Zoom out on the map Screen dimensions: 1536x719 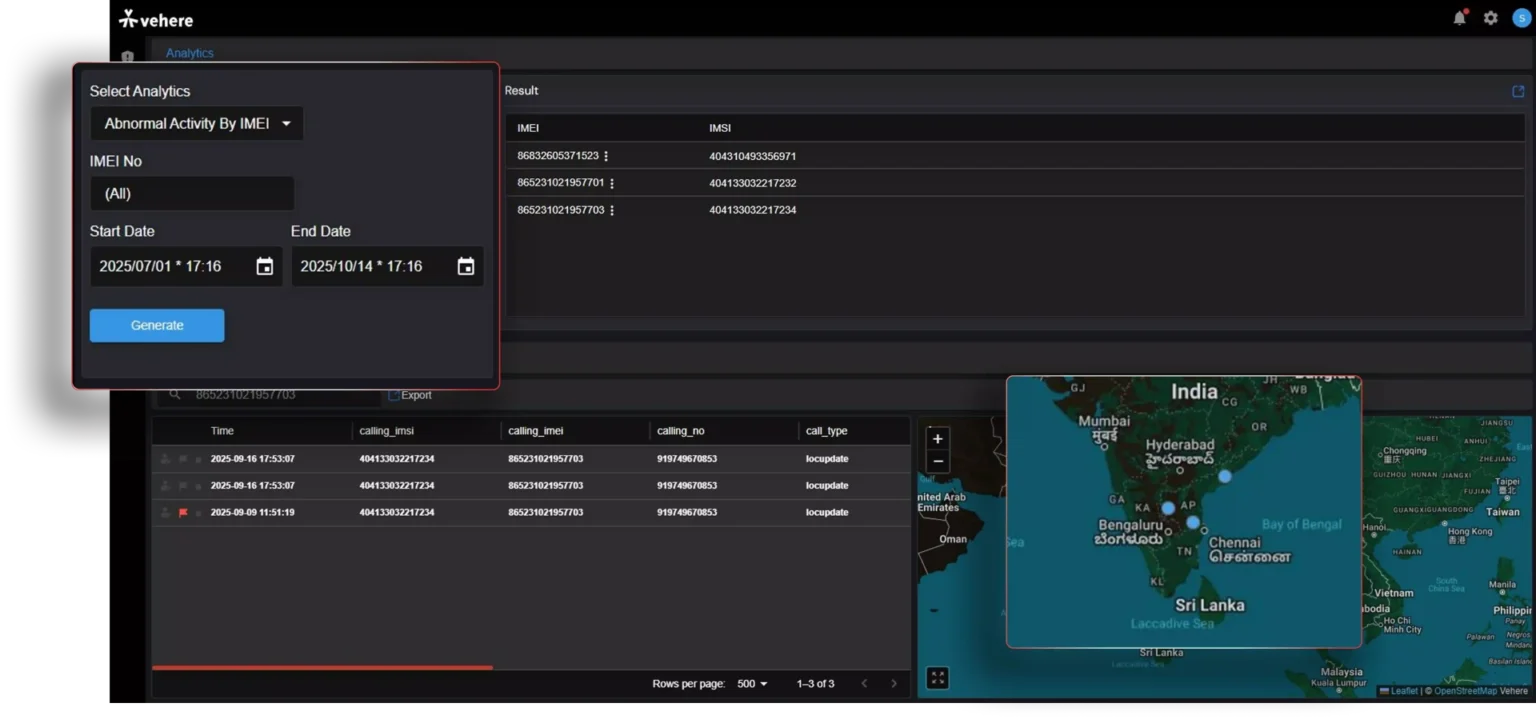point(937,461)
